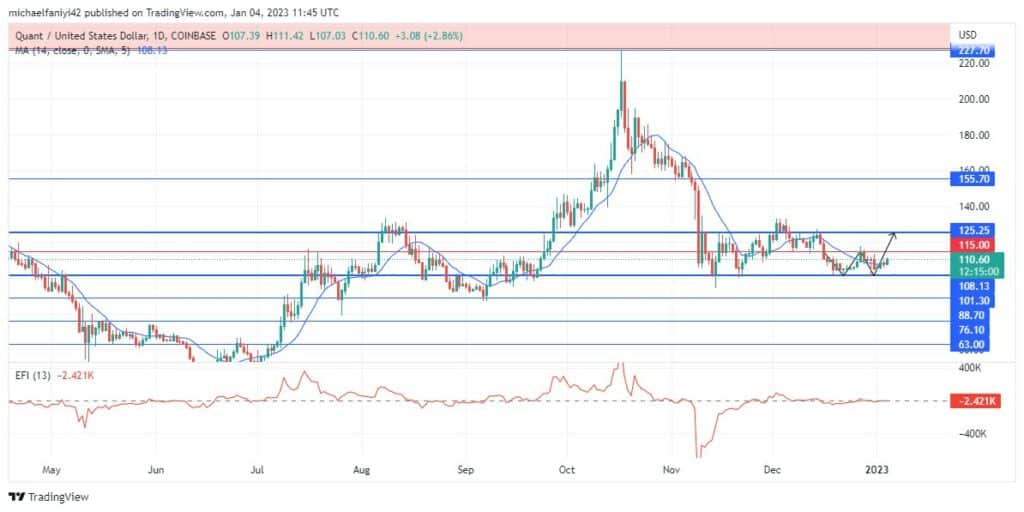Image resolution: width=1024 pixels, height=512 pixels.
Task: Click the 400K tick on EFI axis
Action: [969, 368]
